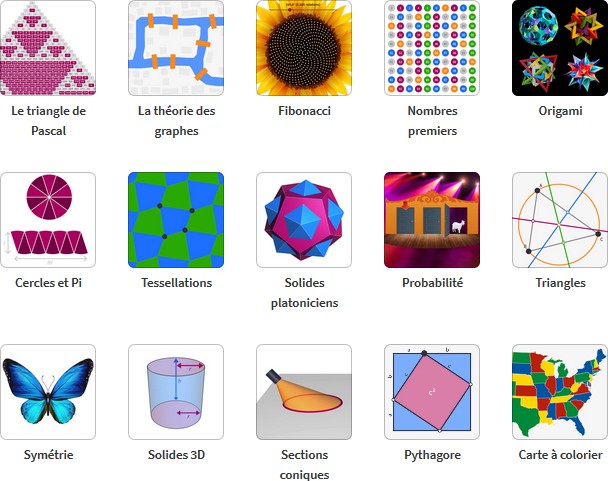Open the Symétrie butterfly thumbnail

pos(48,392)
